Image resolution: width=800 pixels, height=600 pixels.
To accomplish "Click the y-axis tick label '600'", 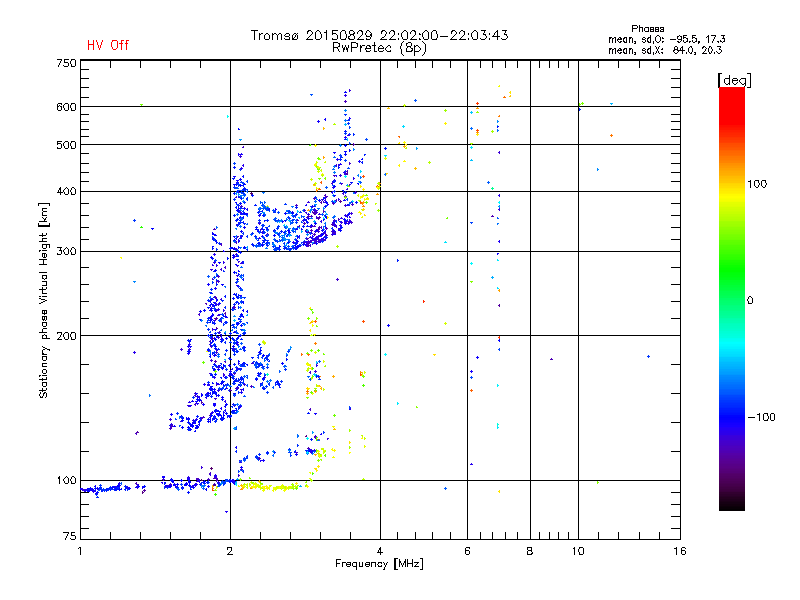I will pyautogui.click(x=66, y=107).
